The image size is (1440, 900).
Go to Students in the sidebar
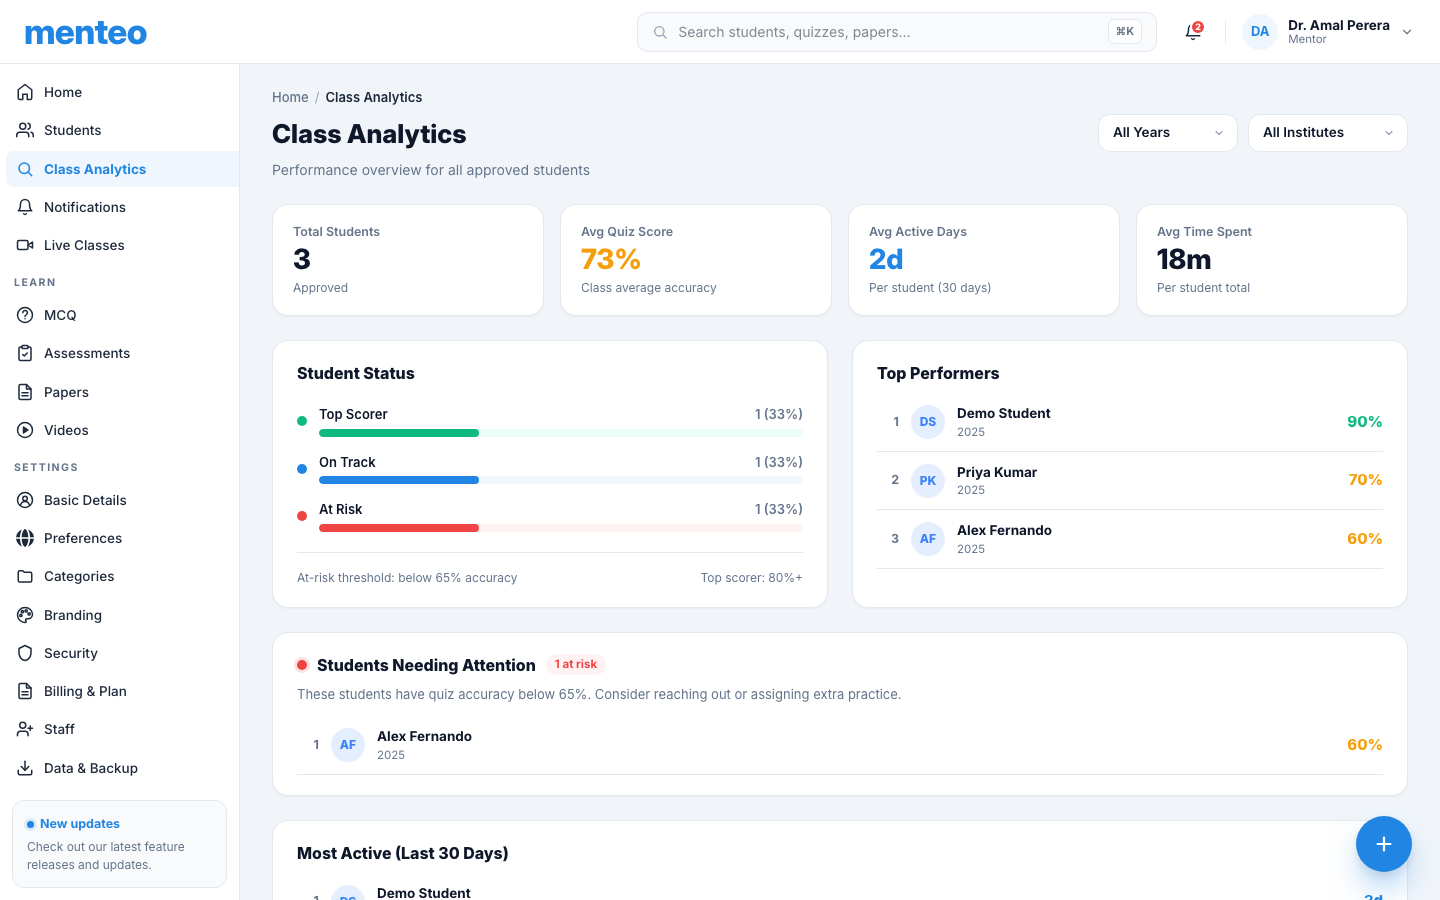click(122, 130)
